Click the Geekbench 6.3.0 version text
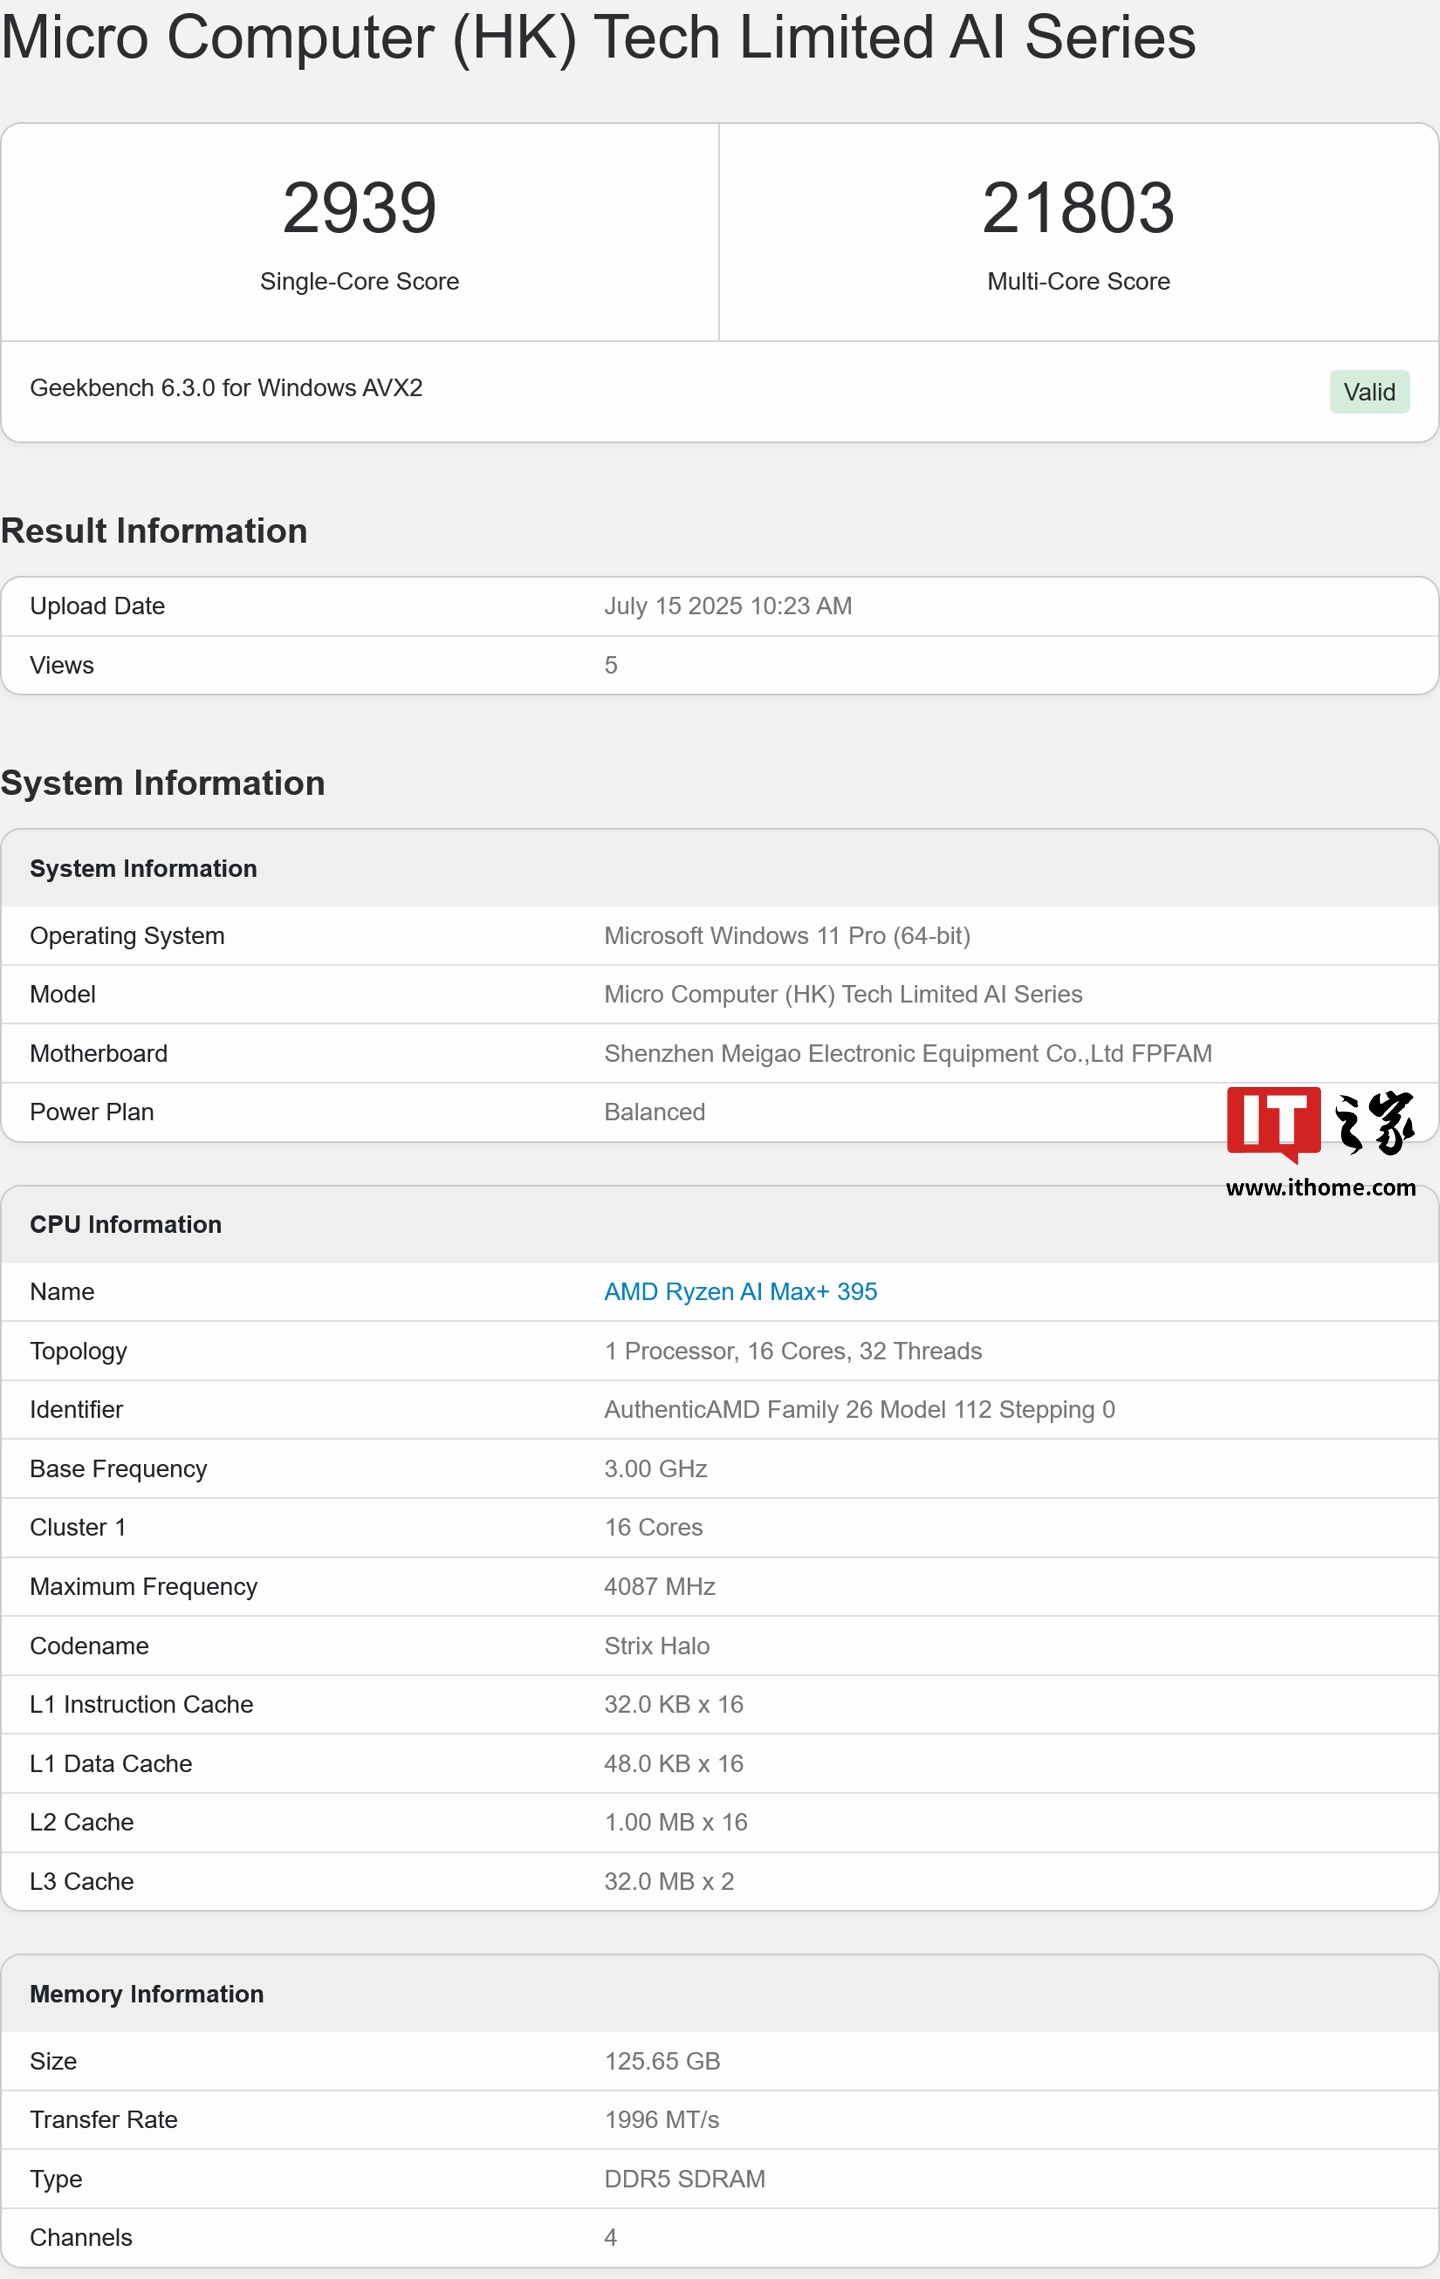 click(x=226, y=388)
